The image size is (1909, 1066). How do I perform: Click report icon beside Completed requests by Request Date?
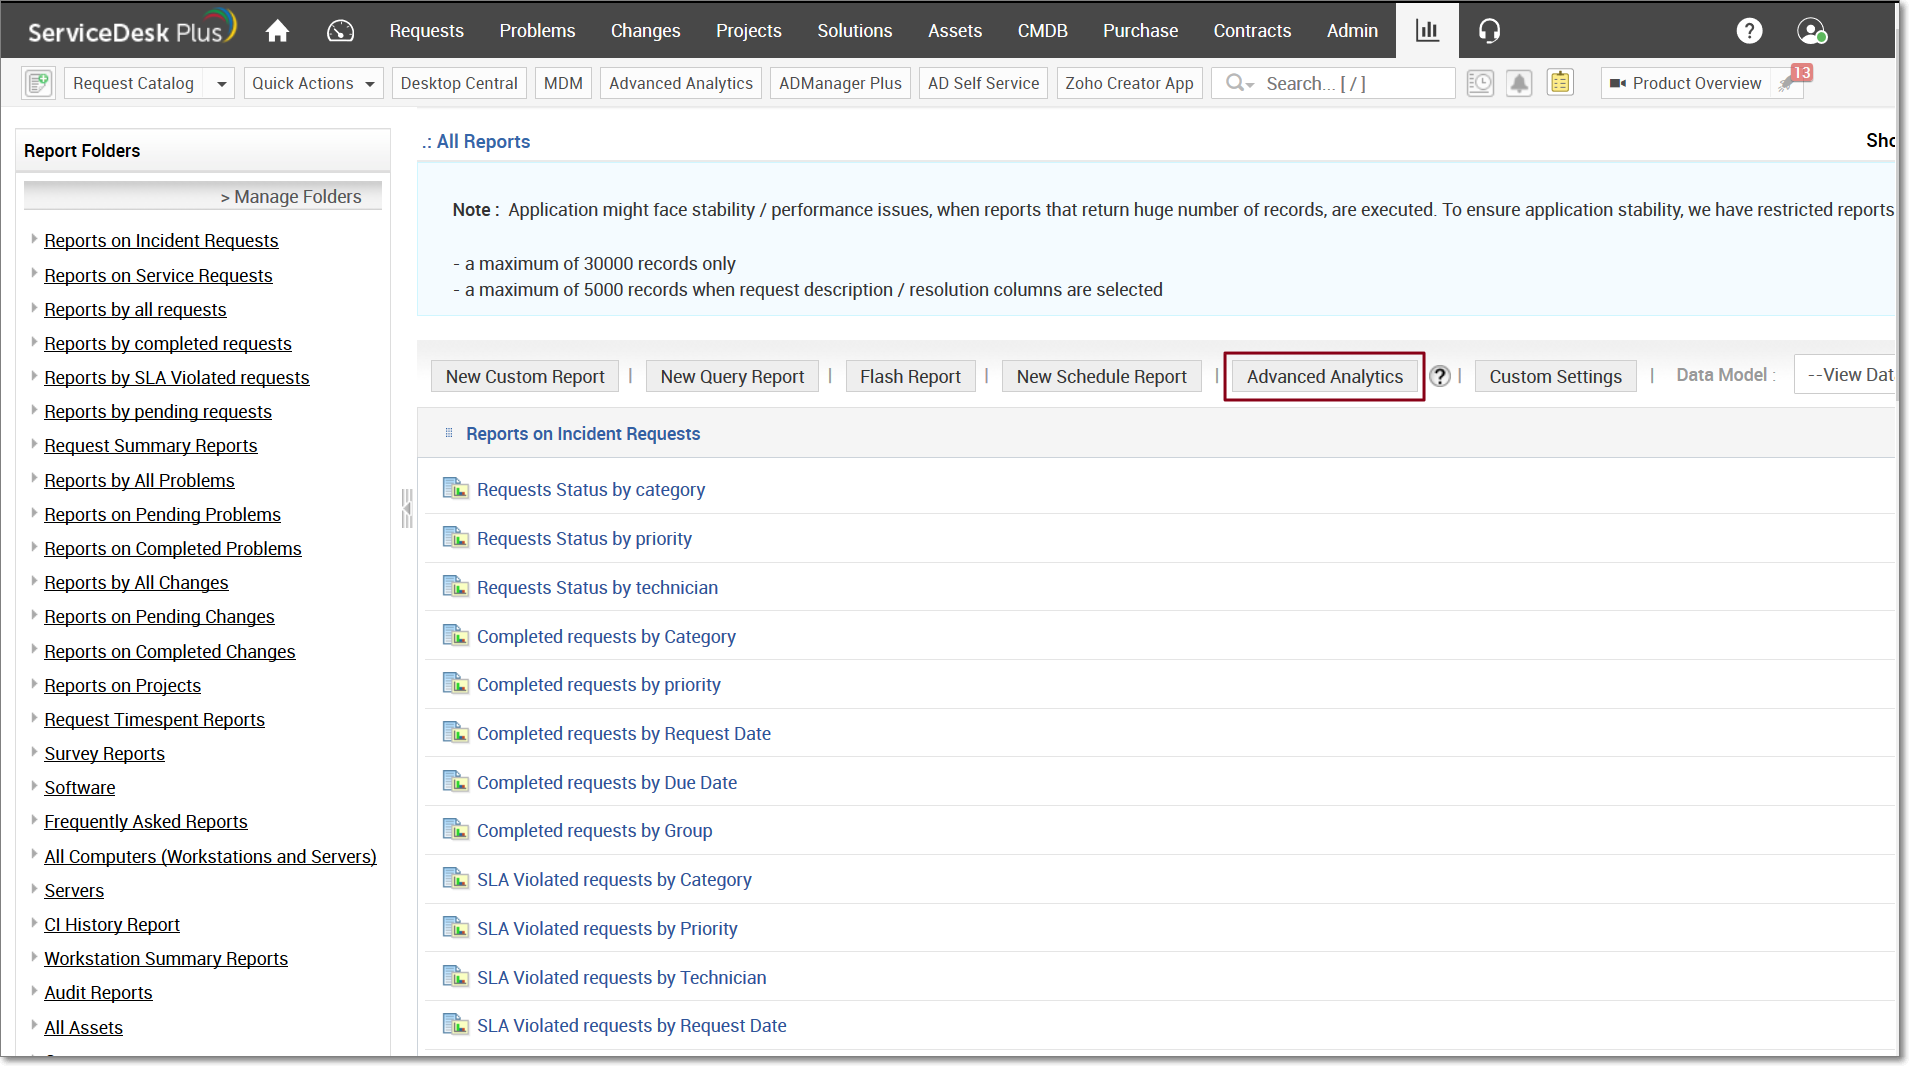[456, 732]
